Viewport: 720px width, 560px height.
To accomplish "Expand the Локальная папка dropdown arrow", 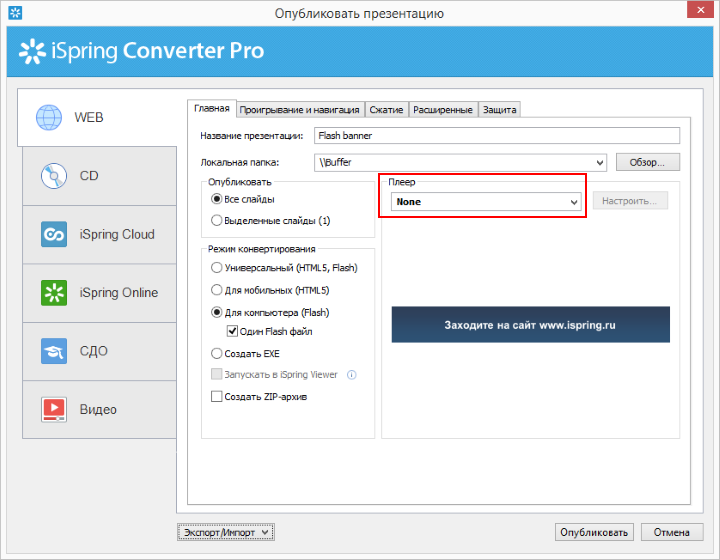I will tap(600, 162).
